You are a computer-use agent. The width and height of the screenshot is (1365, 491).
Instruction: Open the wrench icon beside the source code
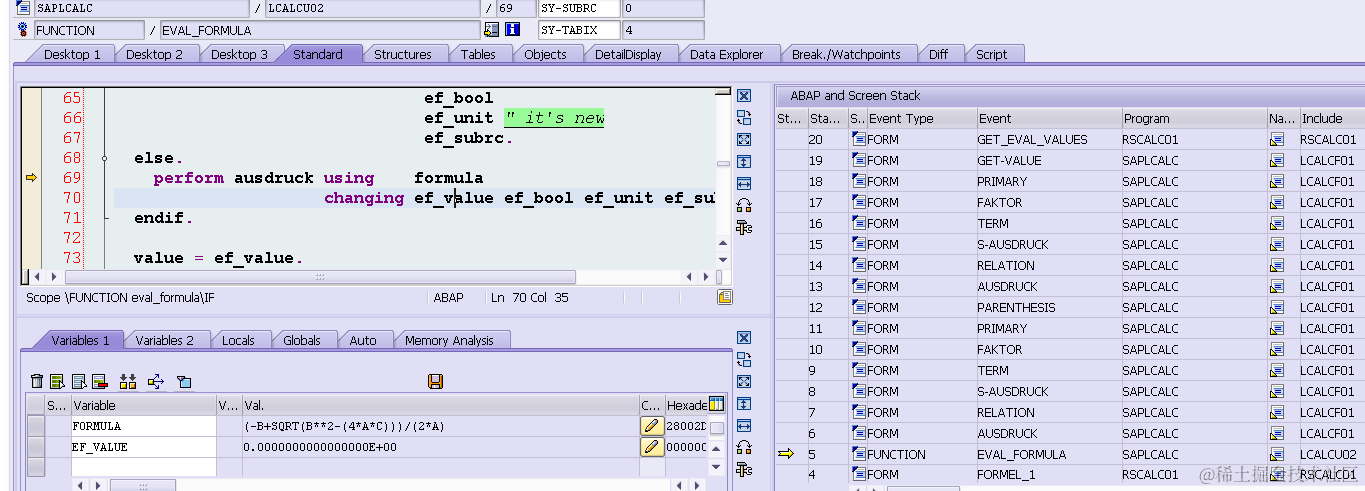[x=743, y=228]
